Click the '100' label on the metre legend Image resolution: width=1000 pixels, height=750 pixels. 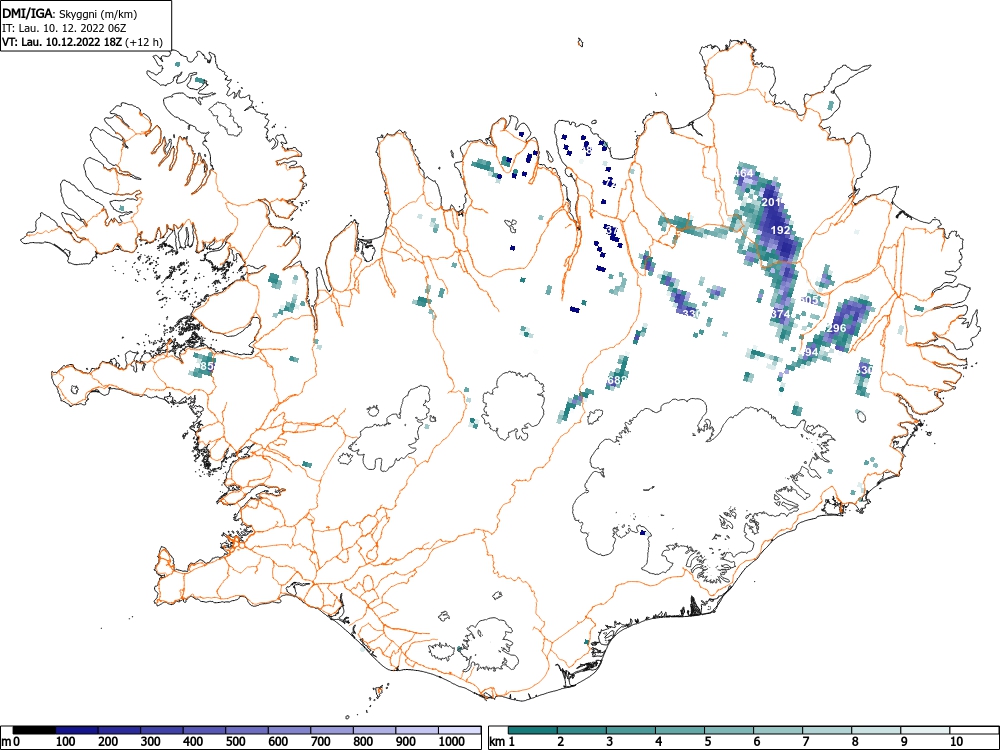[66, 742]
